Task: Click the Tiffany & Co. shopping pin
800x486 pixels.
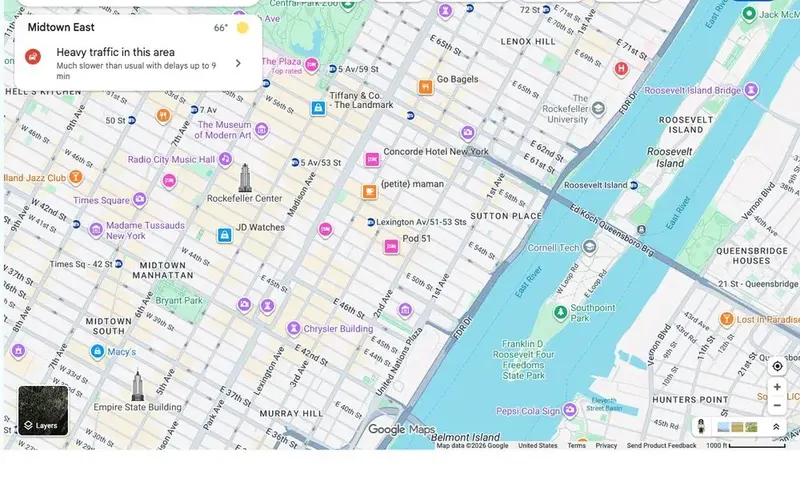Action: tap(318, 108)
